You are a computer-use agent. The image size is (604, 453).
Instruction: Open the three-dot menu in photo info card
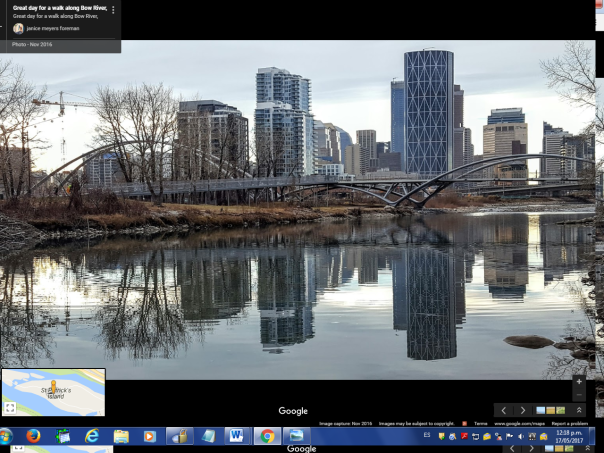pos(113,10)
